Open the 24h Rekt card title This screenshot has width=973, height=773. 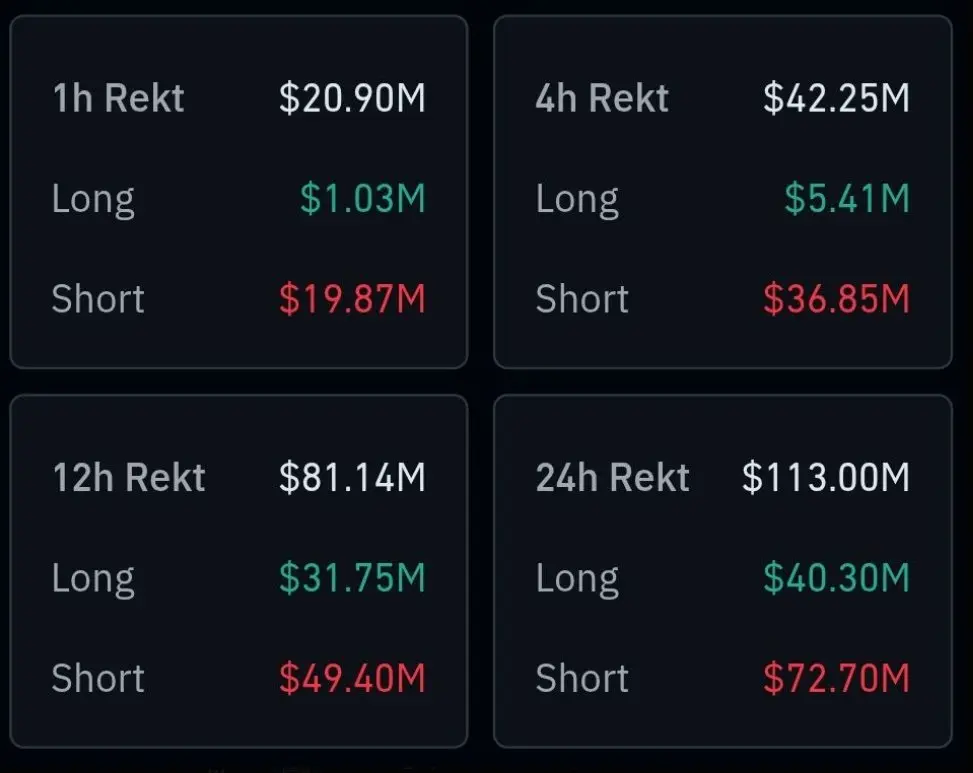click(612, 477)
